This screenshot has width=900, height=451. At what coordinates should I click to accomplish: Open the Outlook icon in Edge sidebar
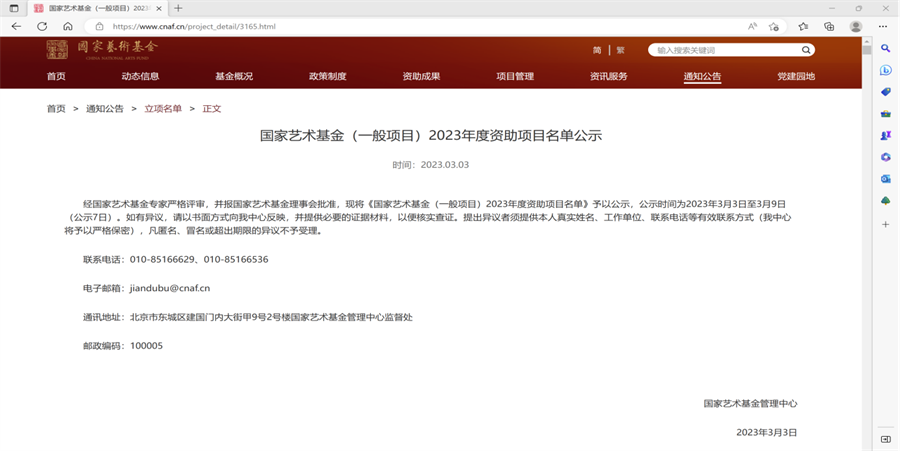(x=885, y=179)
